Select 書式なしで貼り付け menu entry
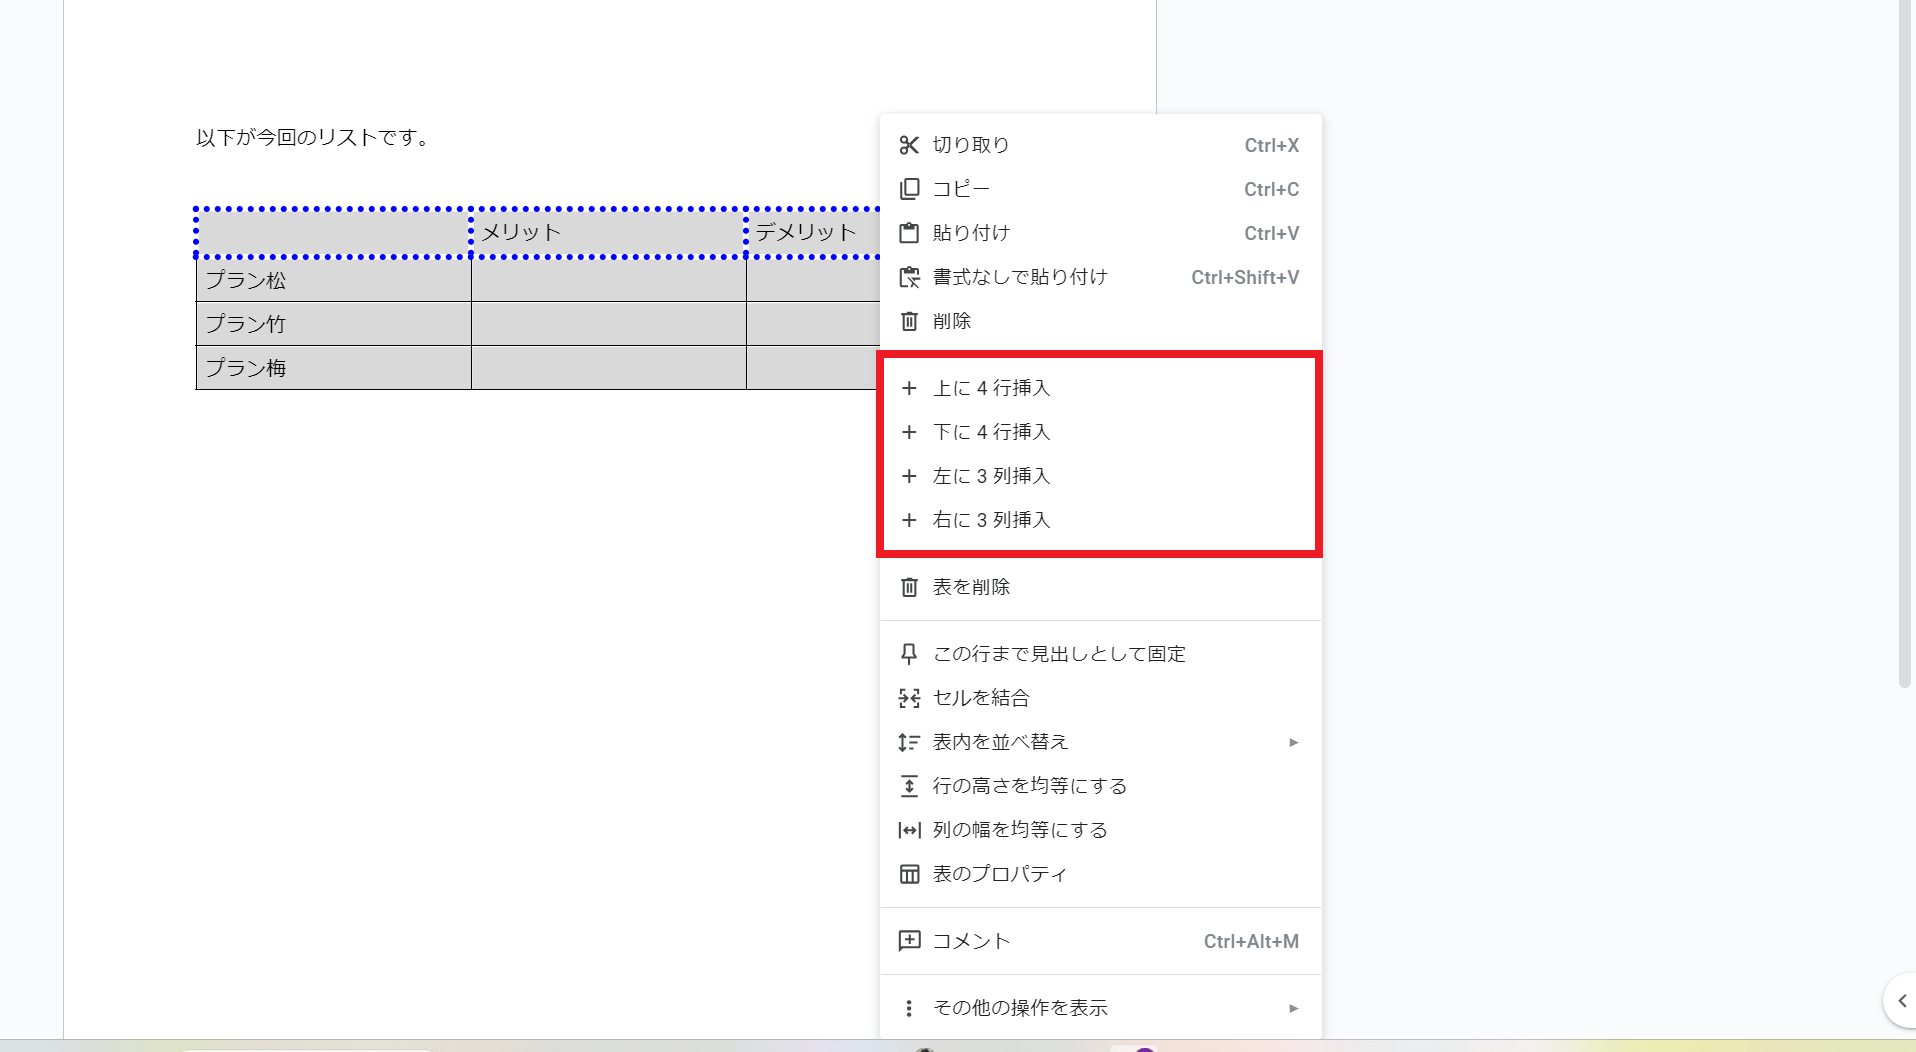This screenshot has height=1052, width=1916. [x=1020, y=277]
